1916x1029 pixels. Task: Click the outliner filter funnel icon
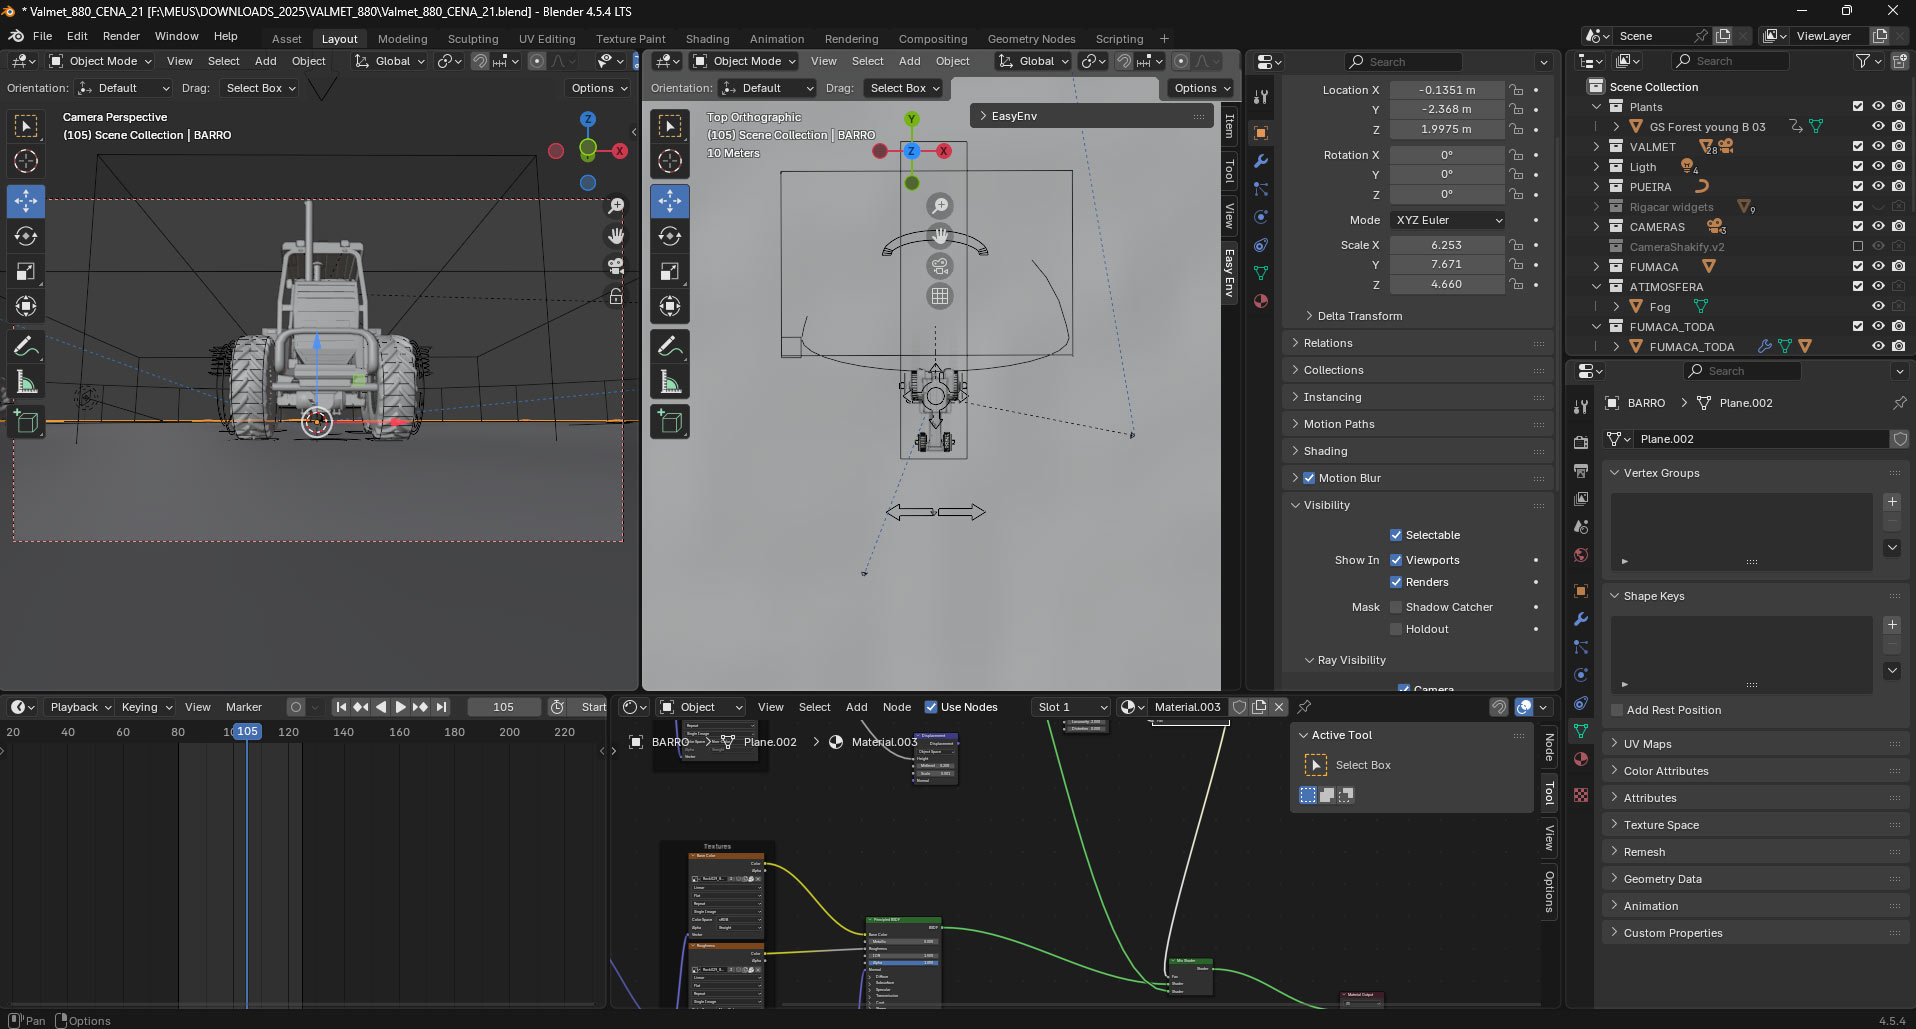[x=1863, y=61]
